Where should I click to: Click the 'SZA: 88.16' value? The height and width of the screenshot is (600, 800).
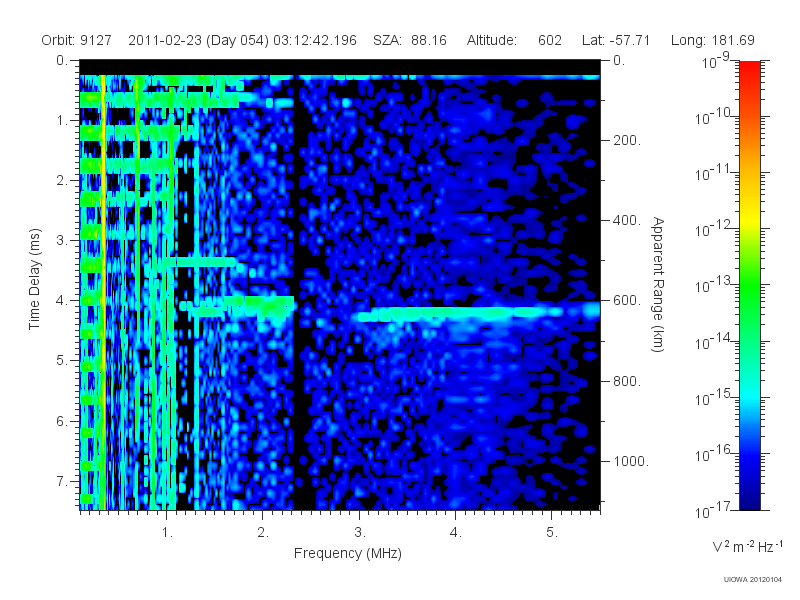pos(410,40)
